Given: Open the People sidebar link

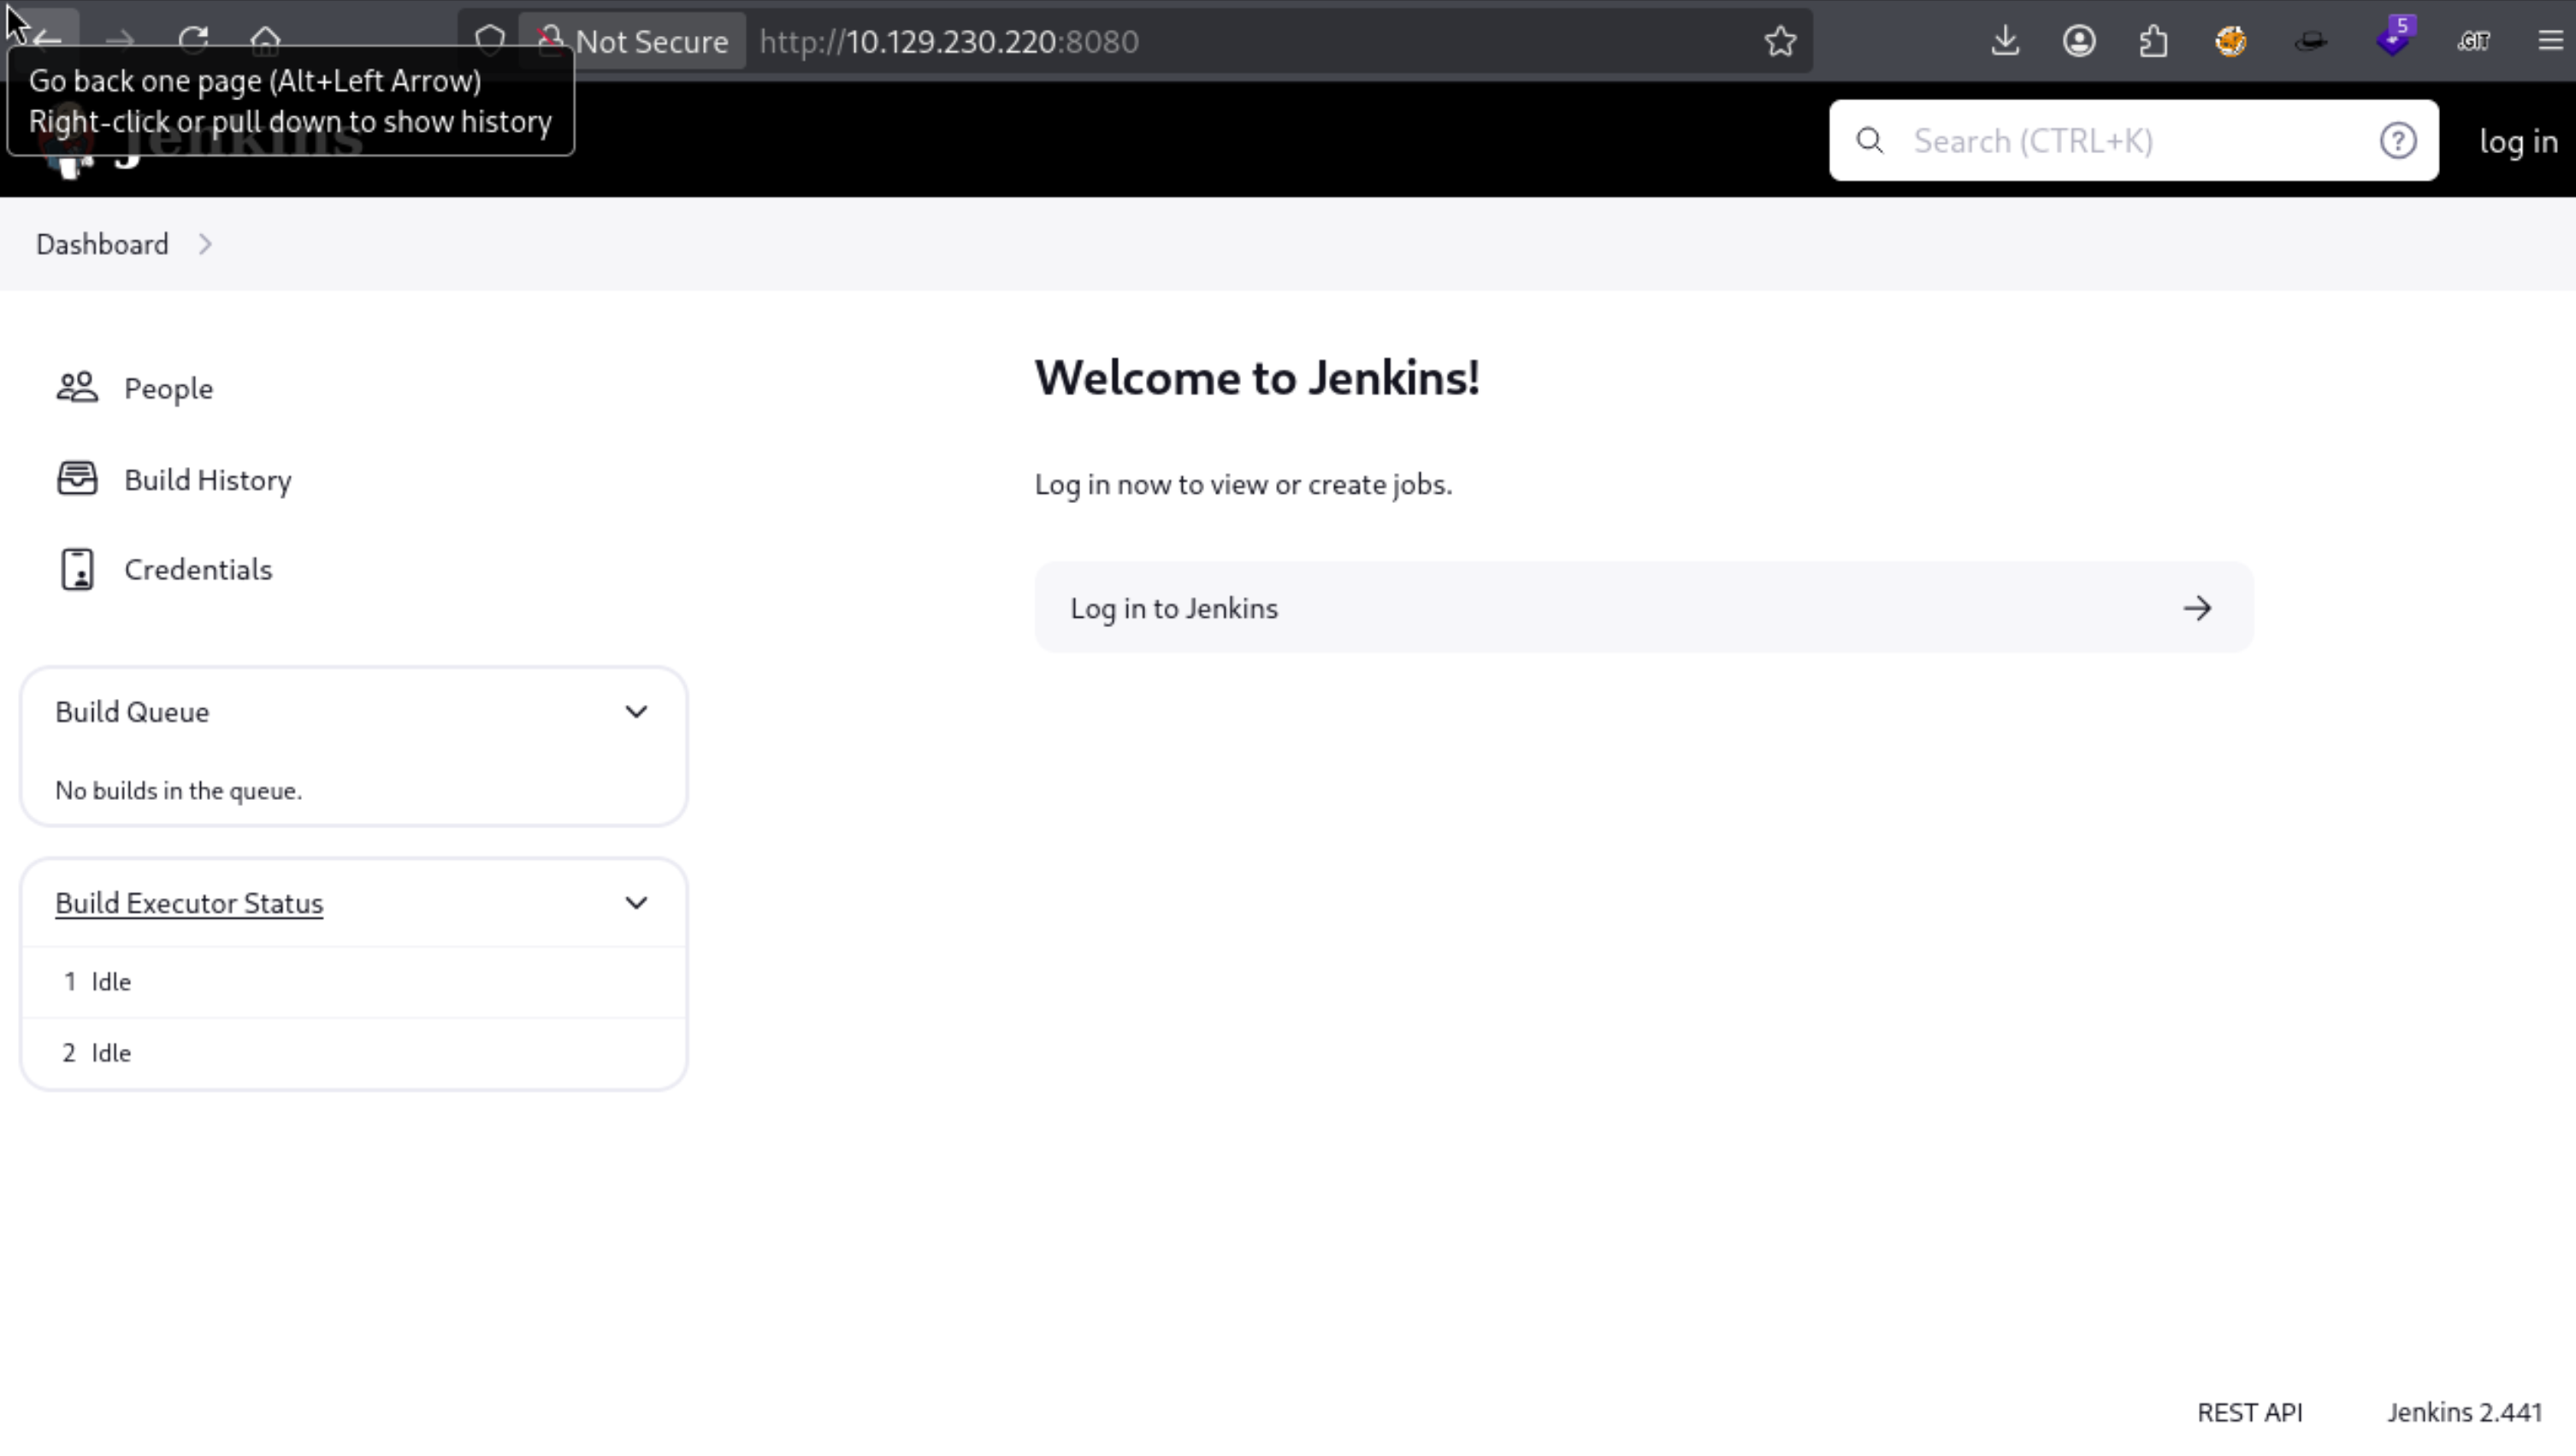Looking at the screenshot, I should click(168, 388).
